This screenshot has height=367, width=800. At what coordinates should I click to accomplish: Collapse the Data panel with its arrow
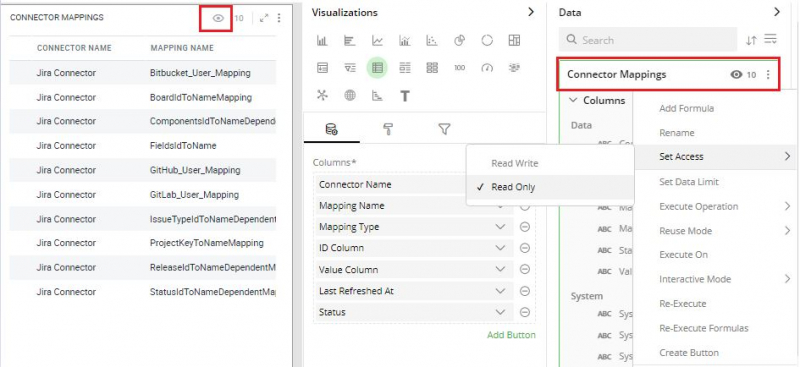(777, 12)
